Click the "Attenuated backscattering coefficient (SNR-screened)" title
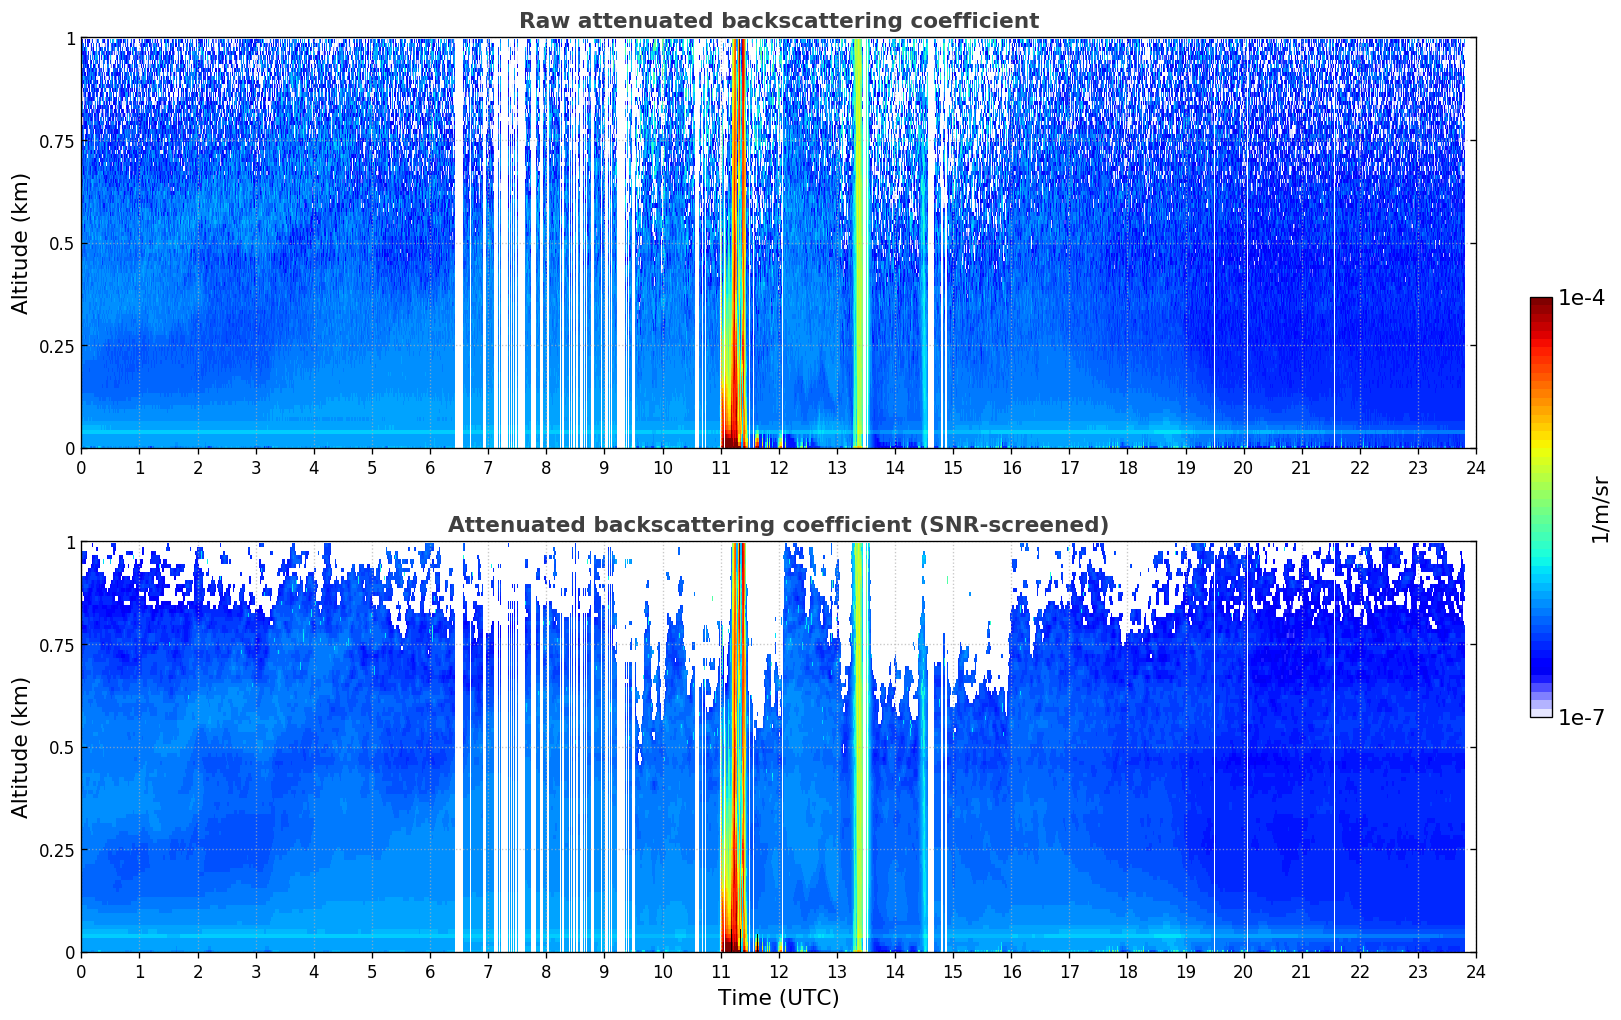Viewport: 1621px width, 1020px height. coord(778,525)
